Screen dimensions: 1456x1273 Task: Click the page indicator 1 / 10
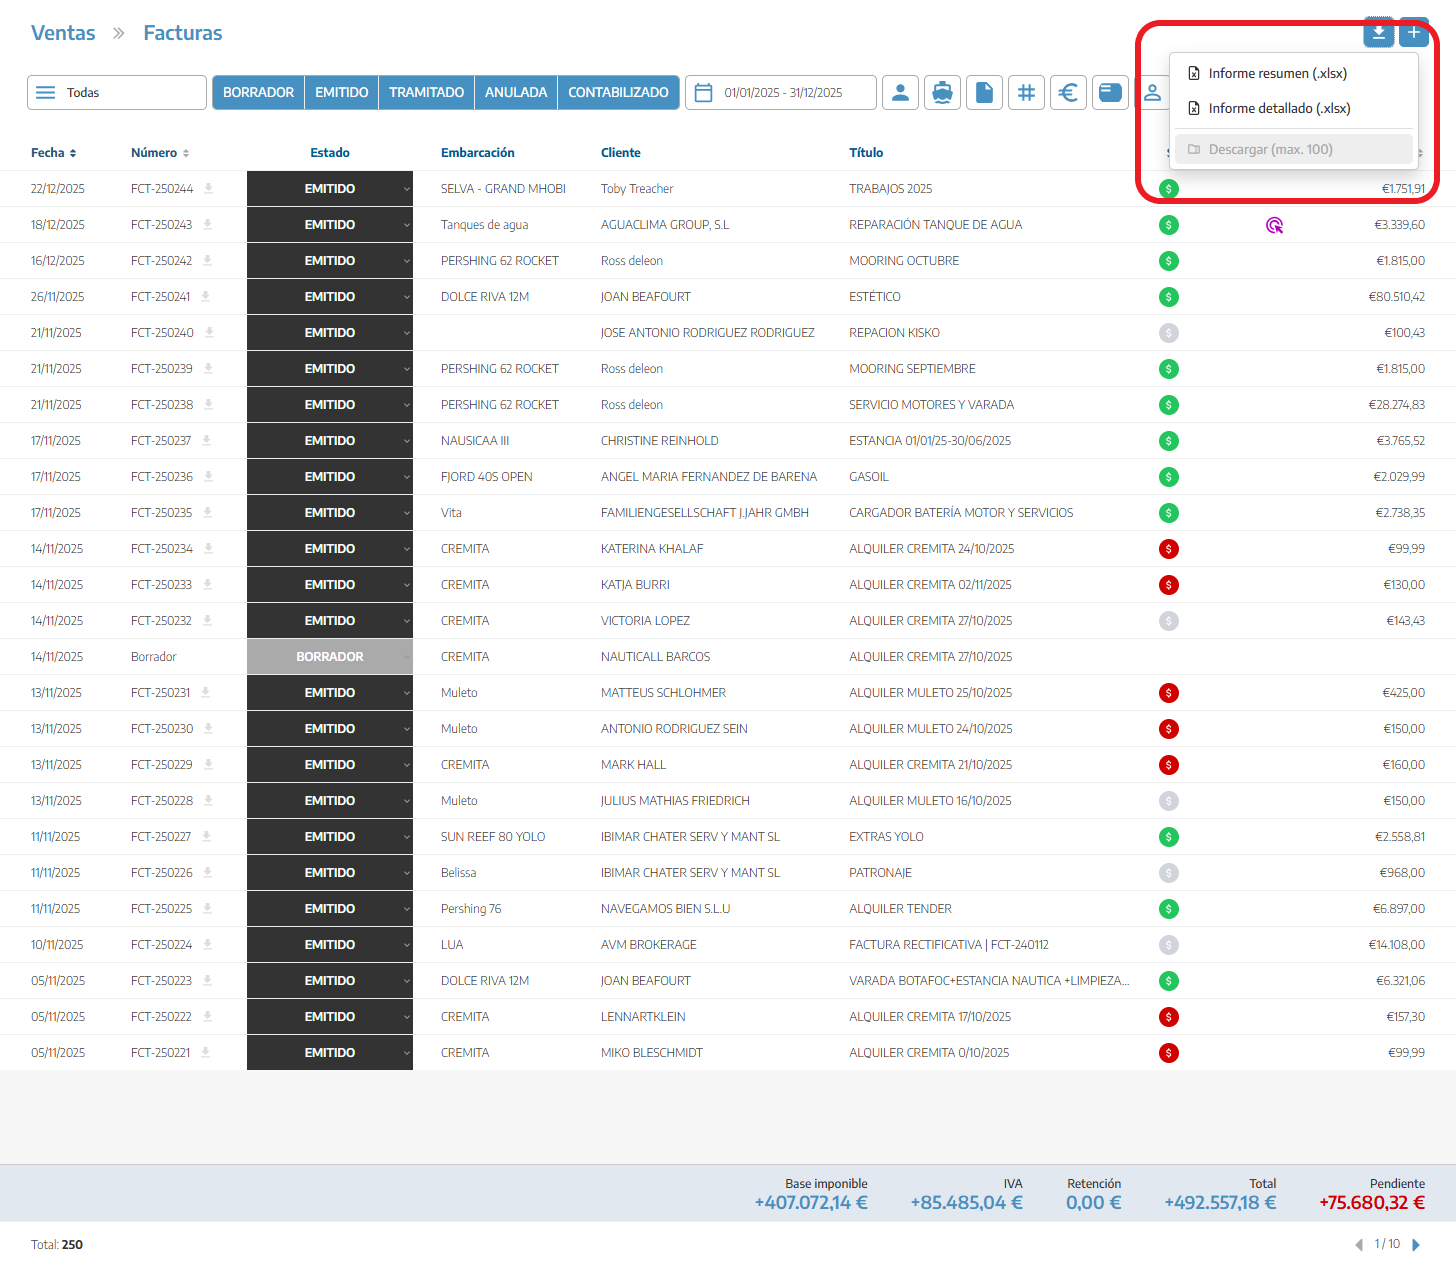coord(1387,1244)
